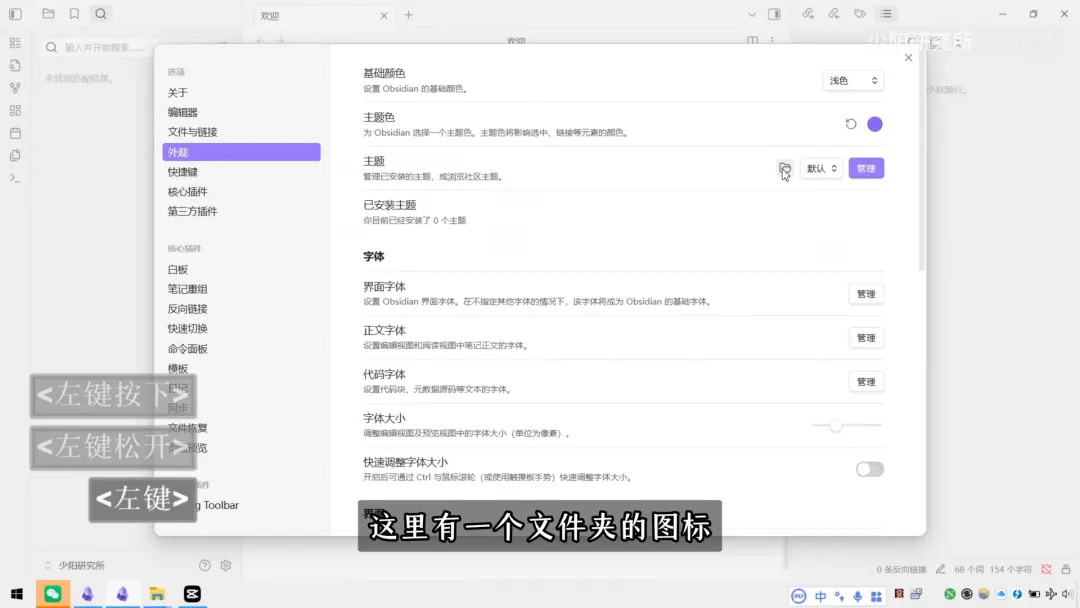
Task: Open the 浅色 base color dropdown
Action: [x=853, y=80]
